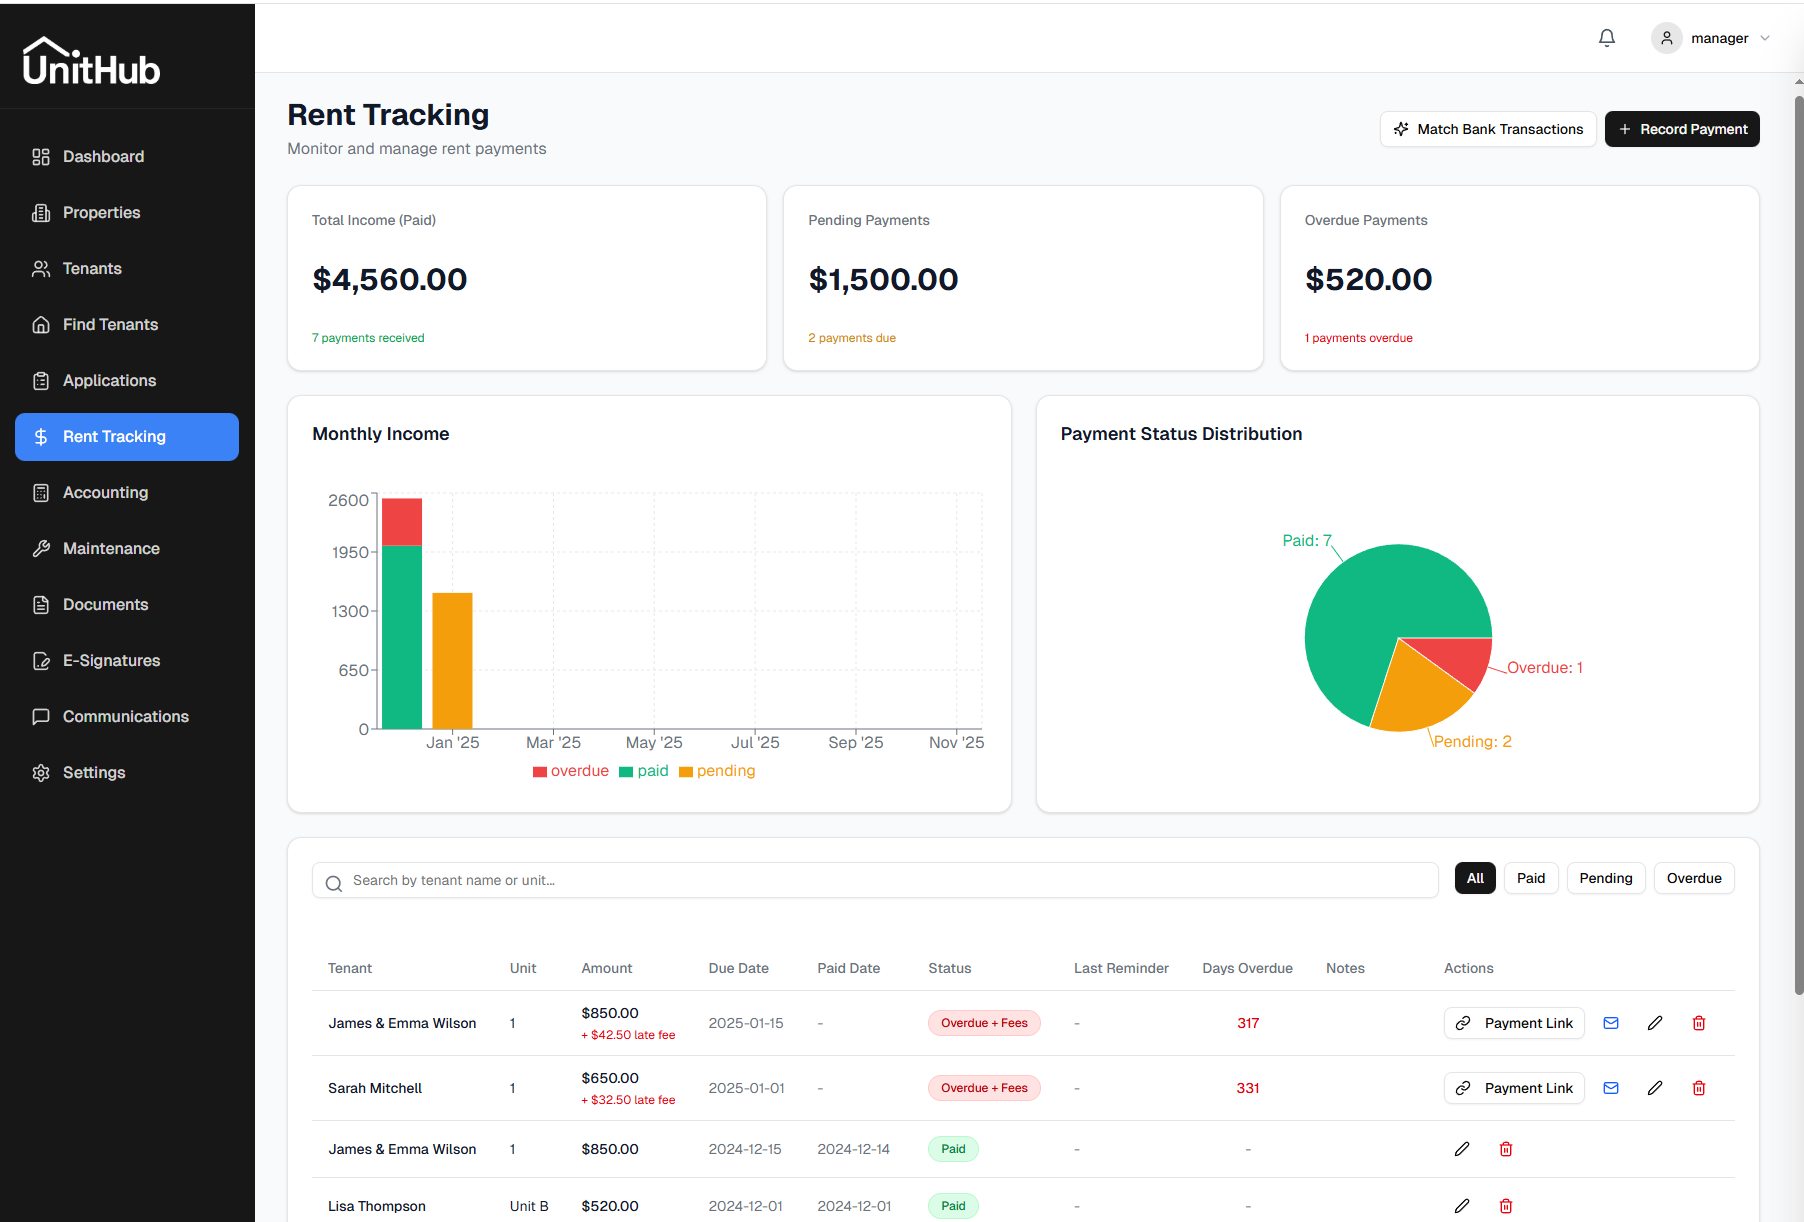Open the Accounting page in sidebar

[105, 493]
